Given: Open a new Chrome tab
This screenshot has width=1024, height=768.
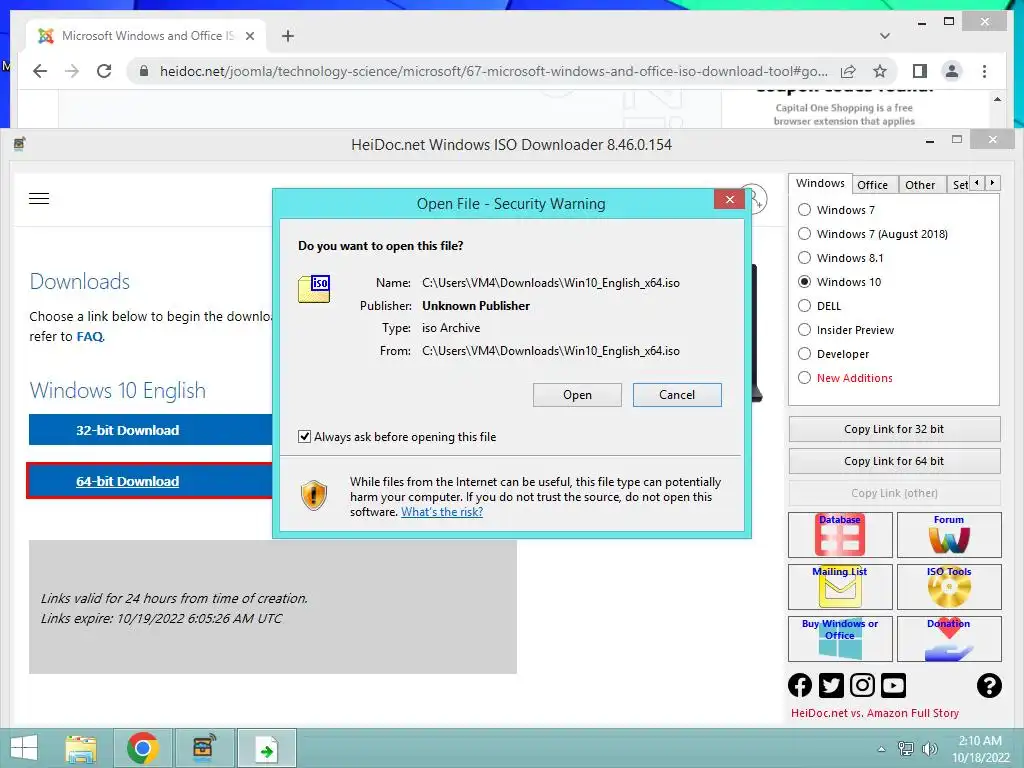Looking at the screenshot, I should 288,36.
